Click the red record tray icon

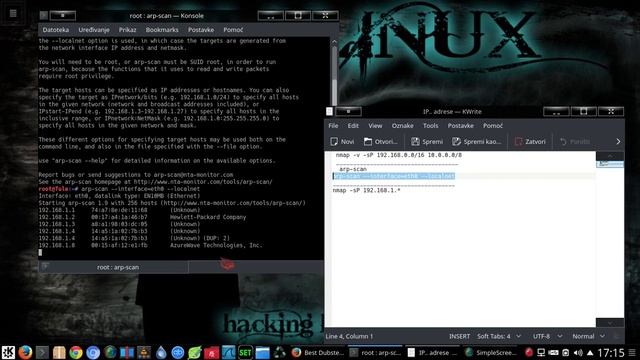(x=529, y=352)
